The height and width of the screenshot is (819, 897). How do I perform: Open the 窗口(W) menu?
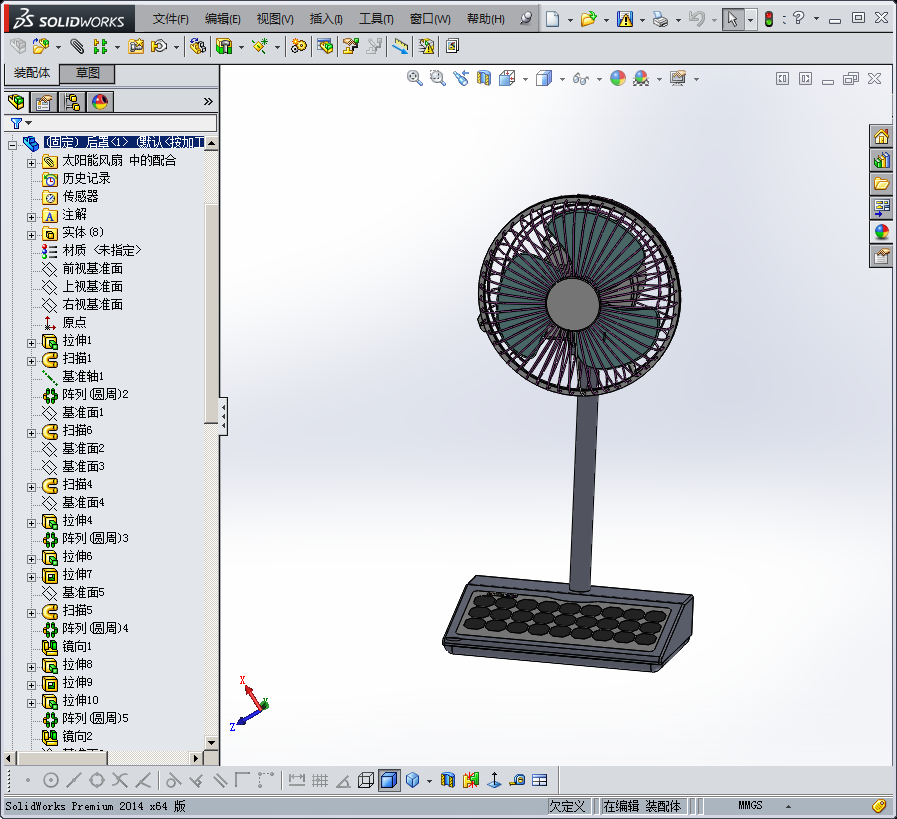[x=430, y=19]
